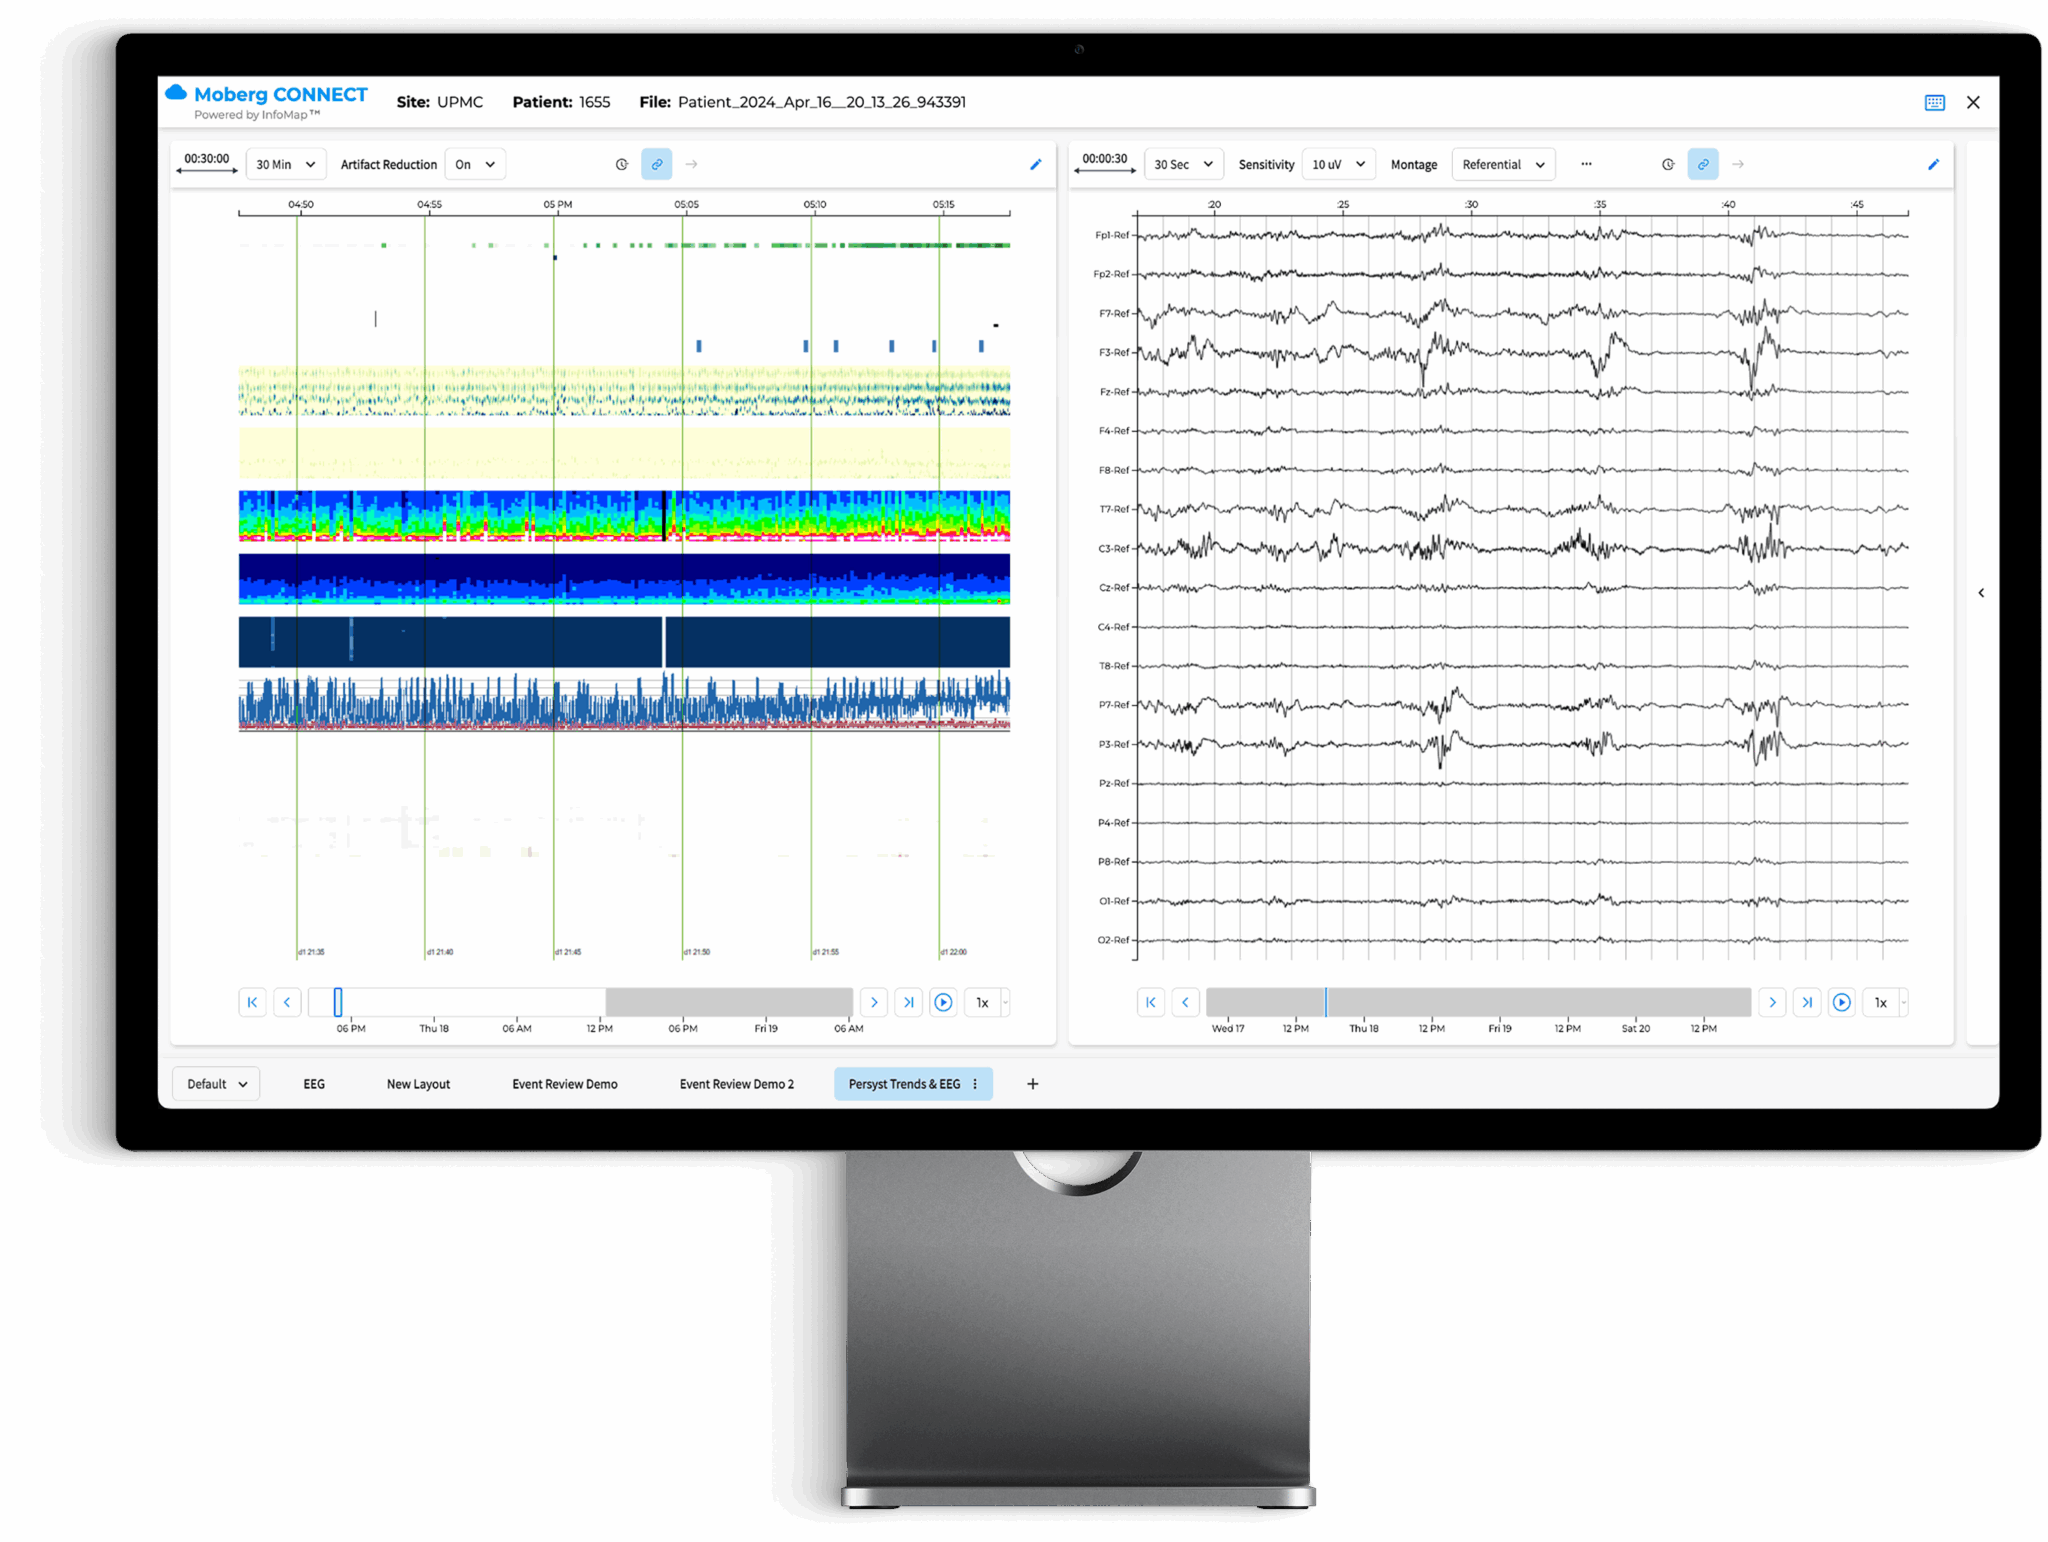2048x1542 pixels.
Task: Click the edit pencil on the EEG panel
Action: click(1933, 164)
